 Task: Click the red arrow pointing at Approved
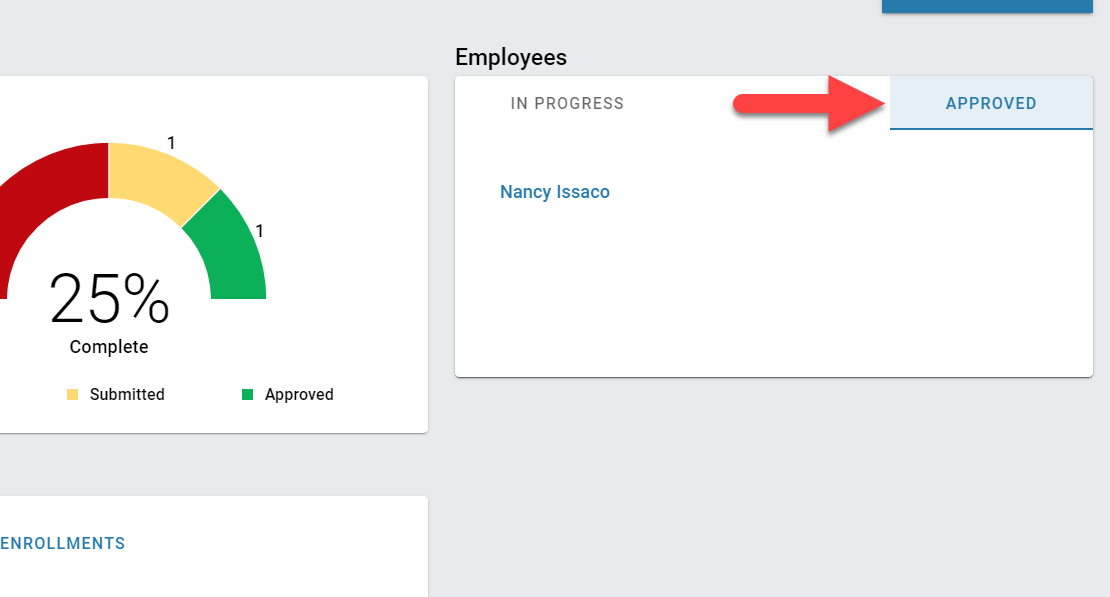pyautogui.click(x=810, y=103)
